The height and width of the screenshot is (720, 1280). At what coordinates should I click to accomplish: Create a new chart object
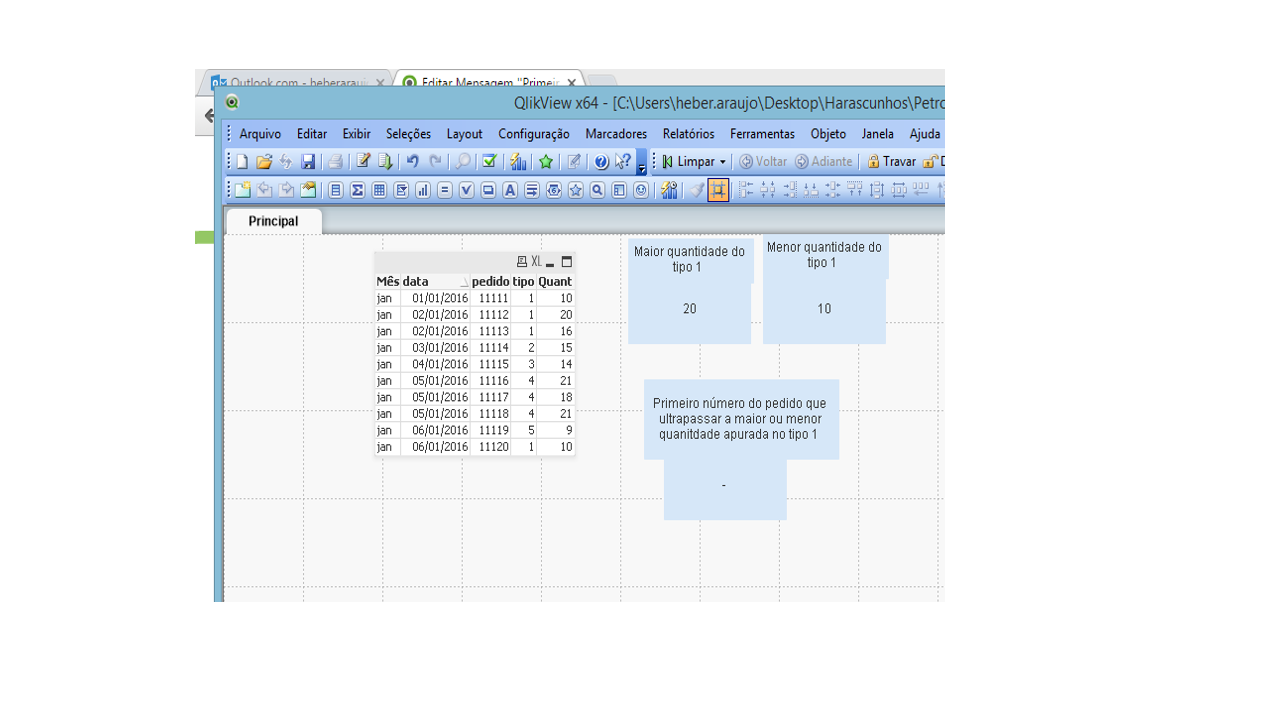coord(423,190)
